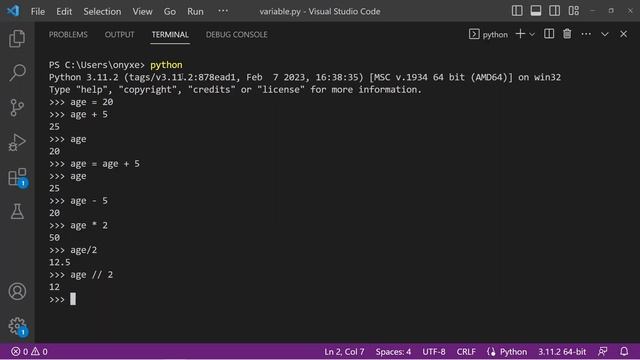Viewport: 640px width, 360px height.
Task: Open the Search view in activity bar
Action: [17, 73]
